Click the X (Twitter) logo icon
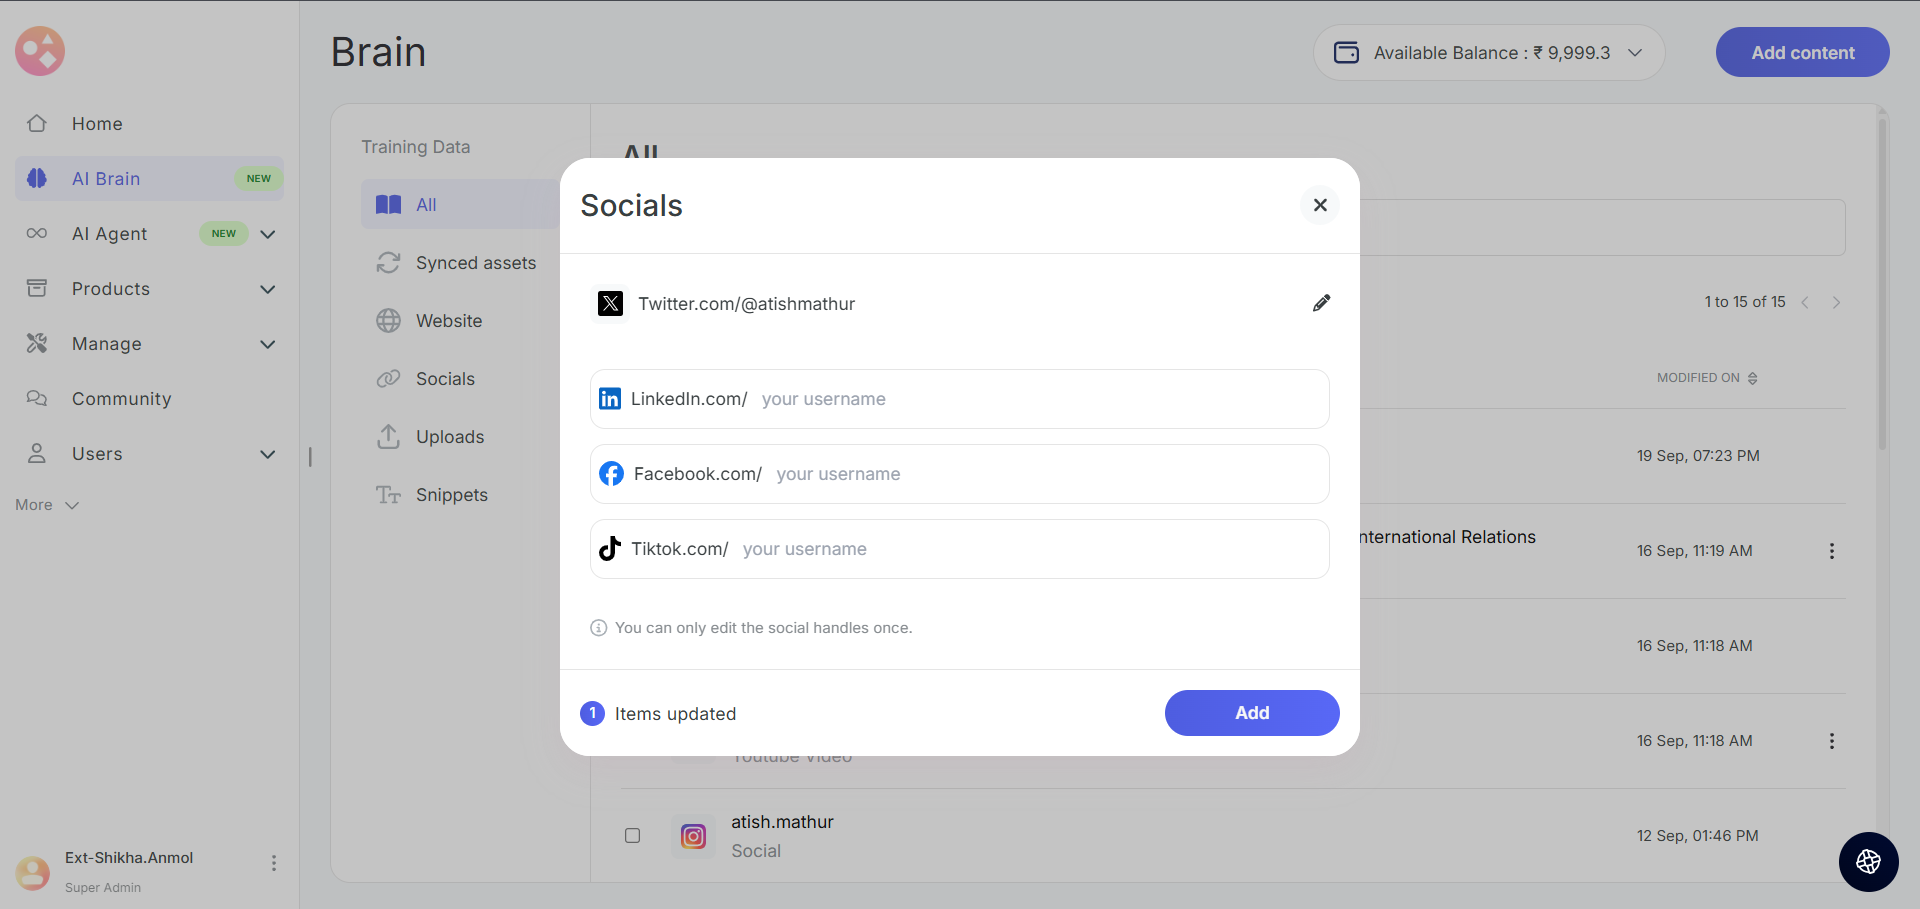This screenshot has height=909, width=1920. click(x=610, y=303)
